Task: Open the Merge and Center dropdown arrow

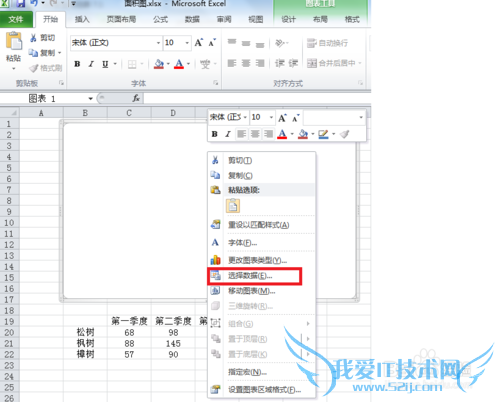Action: click(x=360, y=63)
